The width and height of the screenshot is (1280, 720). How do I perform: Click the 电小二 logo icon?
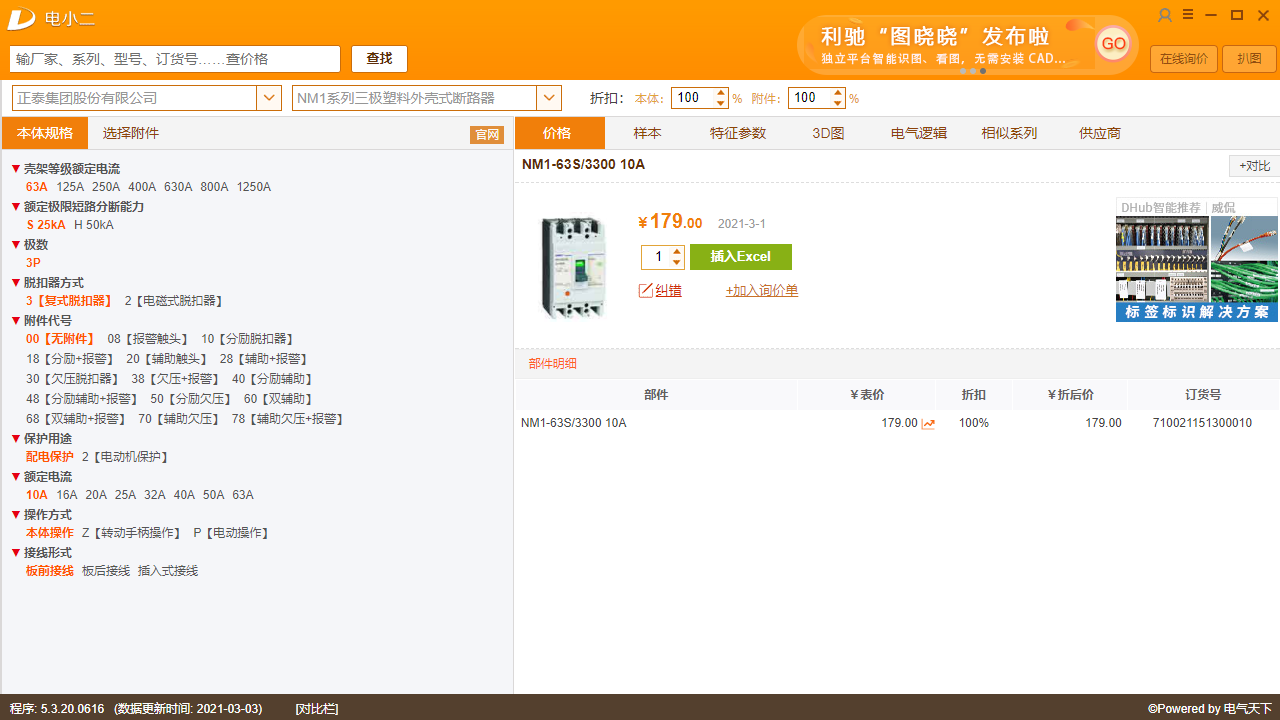20,18
